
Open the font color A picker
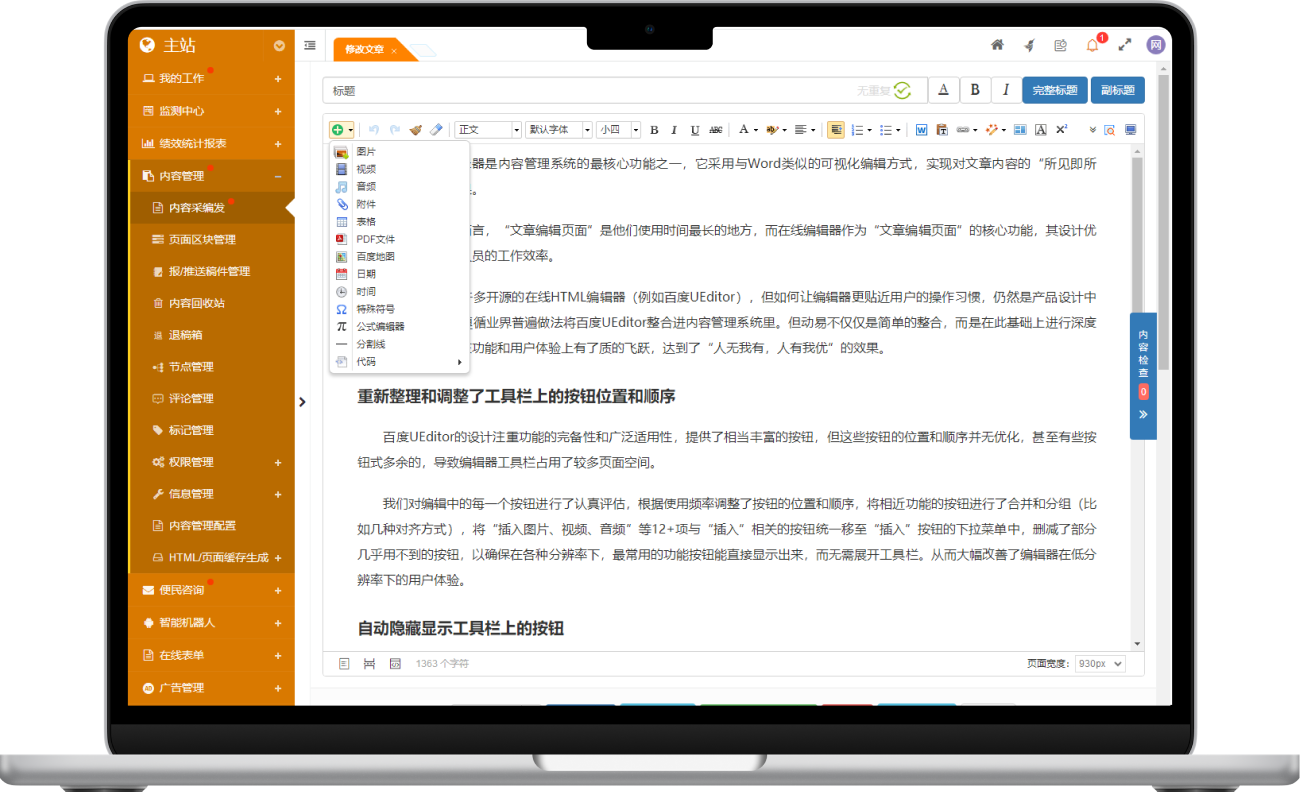743,130
